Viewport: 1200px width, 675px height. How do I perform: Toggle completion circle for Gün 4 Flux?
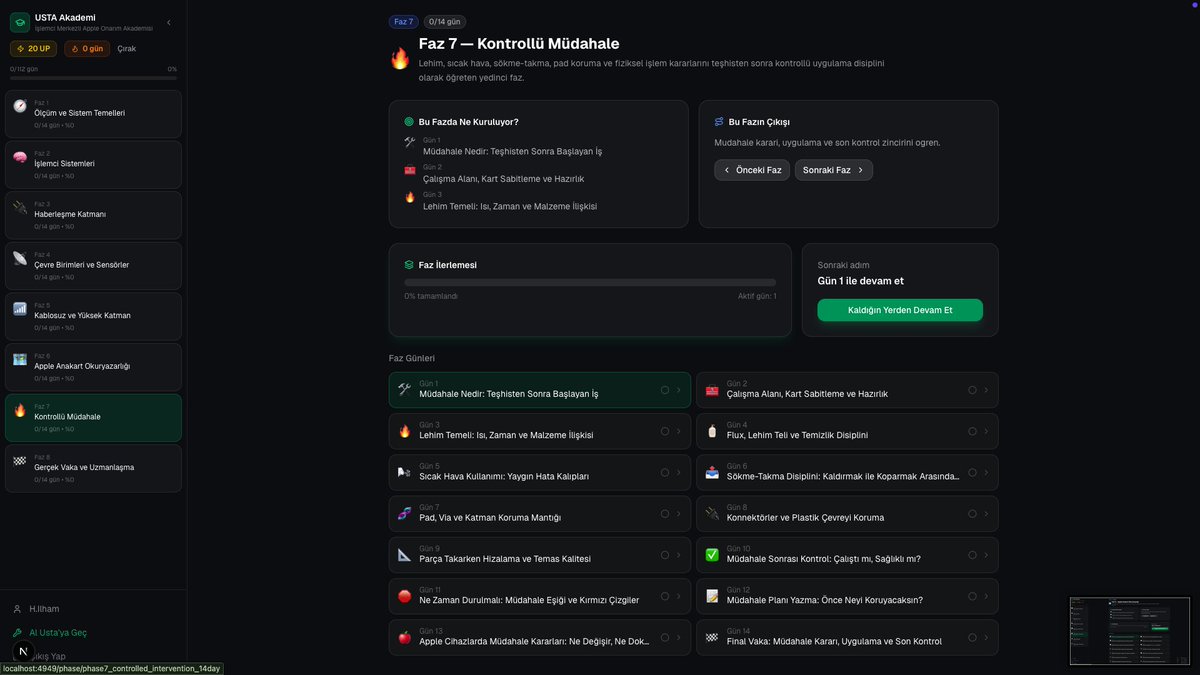972,431
